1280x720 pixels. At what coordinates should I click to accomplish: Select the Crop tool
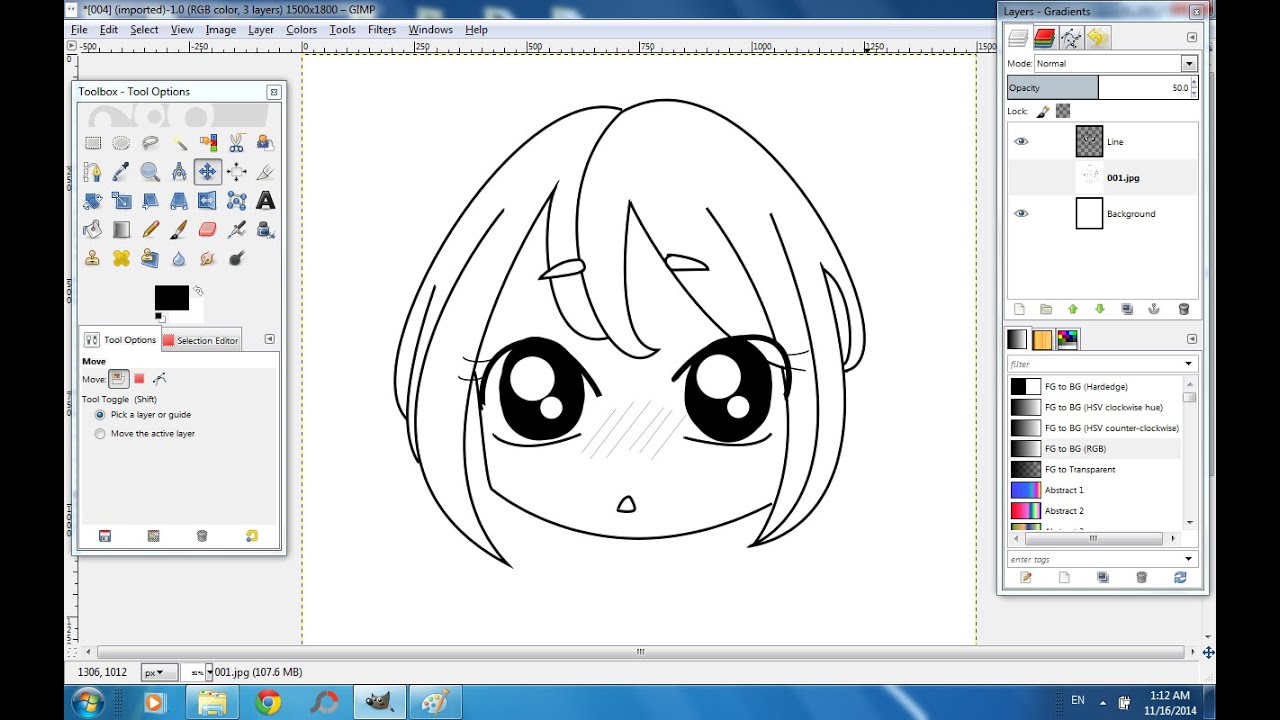pyautogui.click(x=265, y=172)
